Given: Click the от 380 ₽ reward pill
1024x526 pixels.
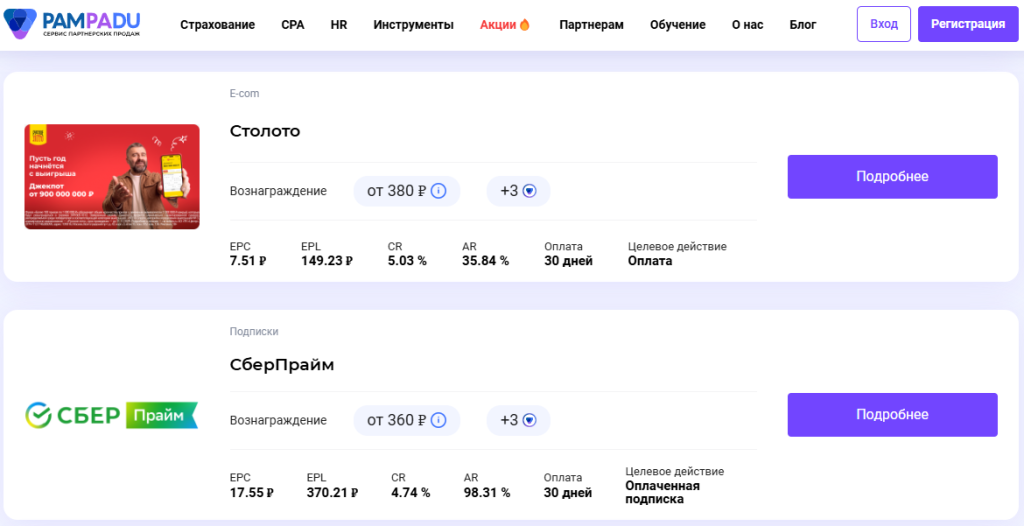Looking at the screenshot, I should tap(407, 191).
